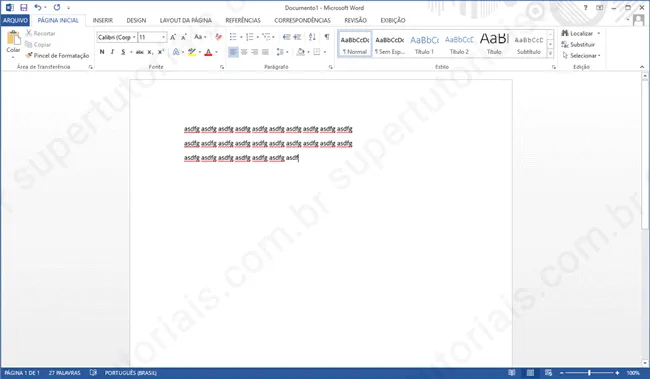
Task: Decrease paragraph indent
Action: (x=286, y=37)
